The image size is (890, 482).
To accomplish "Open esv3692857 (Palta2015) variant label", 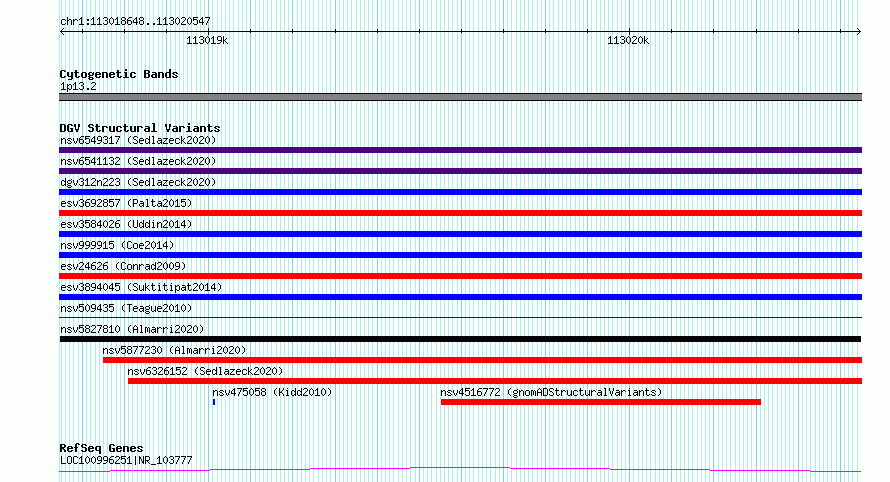I will click(126, 203).
